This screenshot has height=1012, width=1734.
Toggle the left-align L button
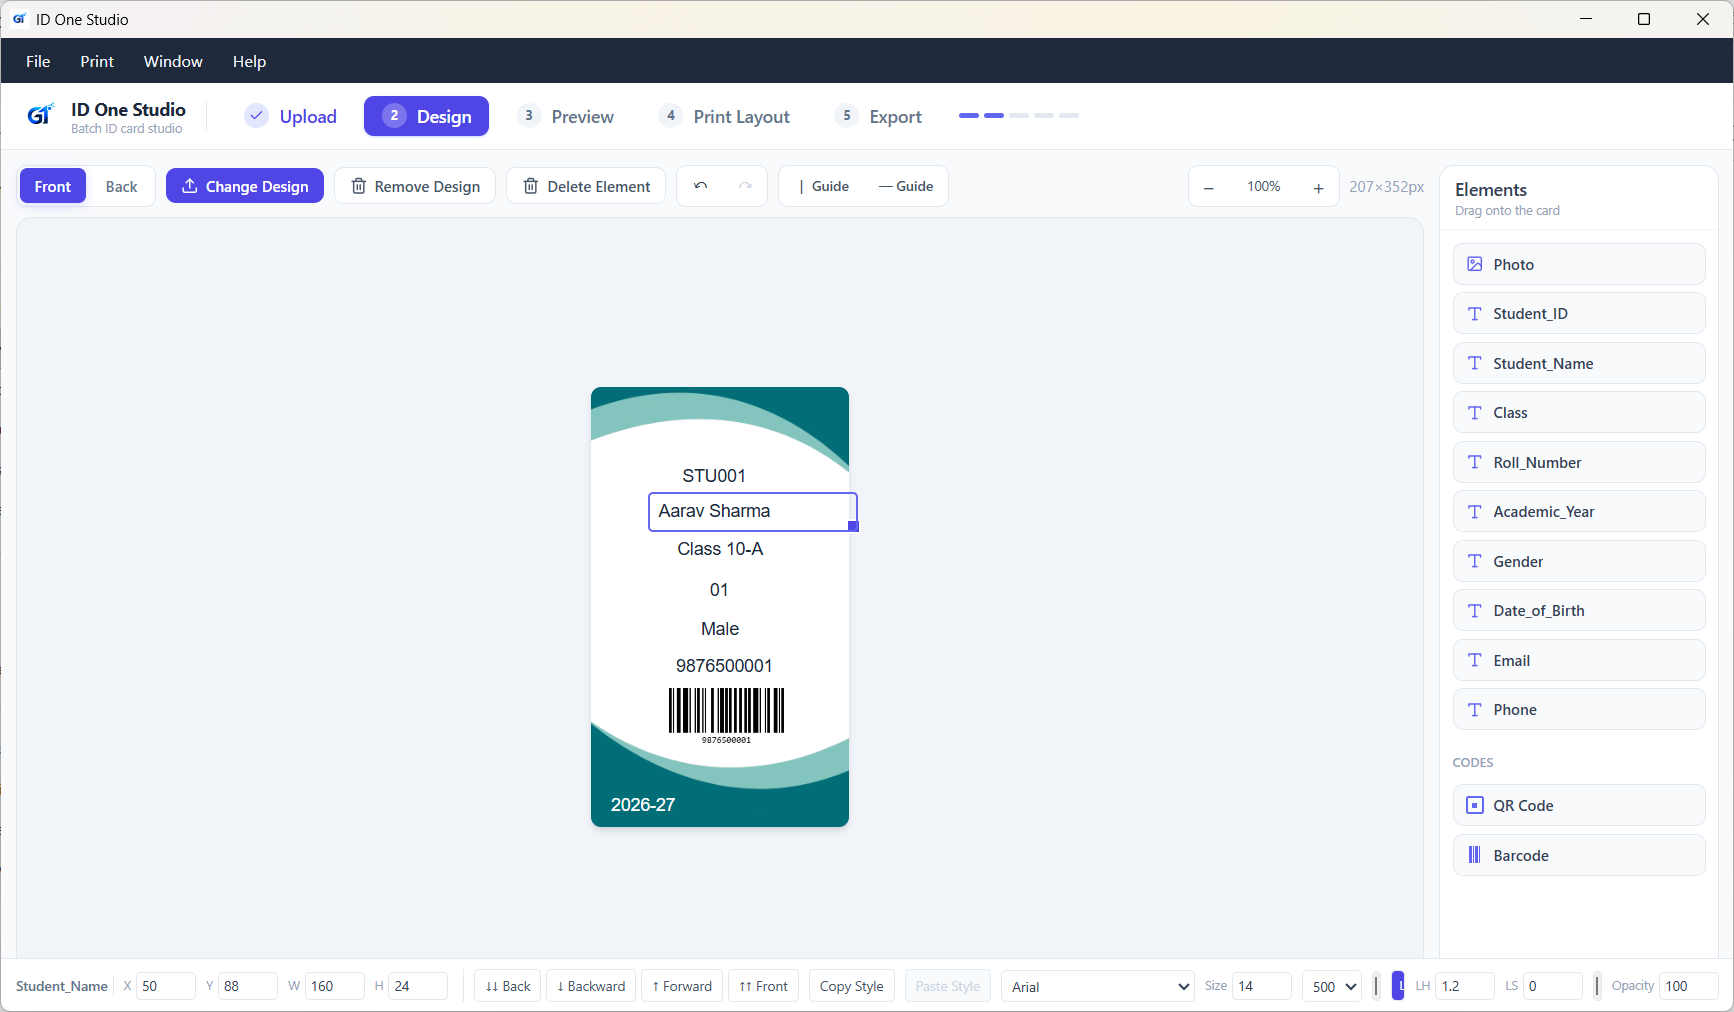[1398, 986]
